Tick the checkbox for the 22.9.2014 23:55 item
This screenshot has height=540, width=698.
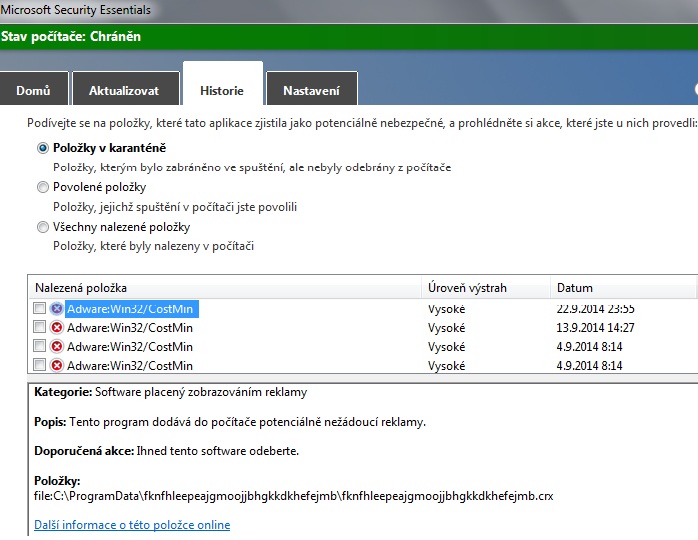[x=39, y=308]
